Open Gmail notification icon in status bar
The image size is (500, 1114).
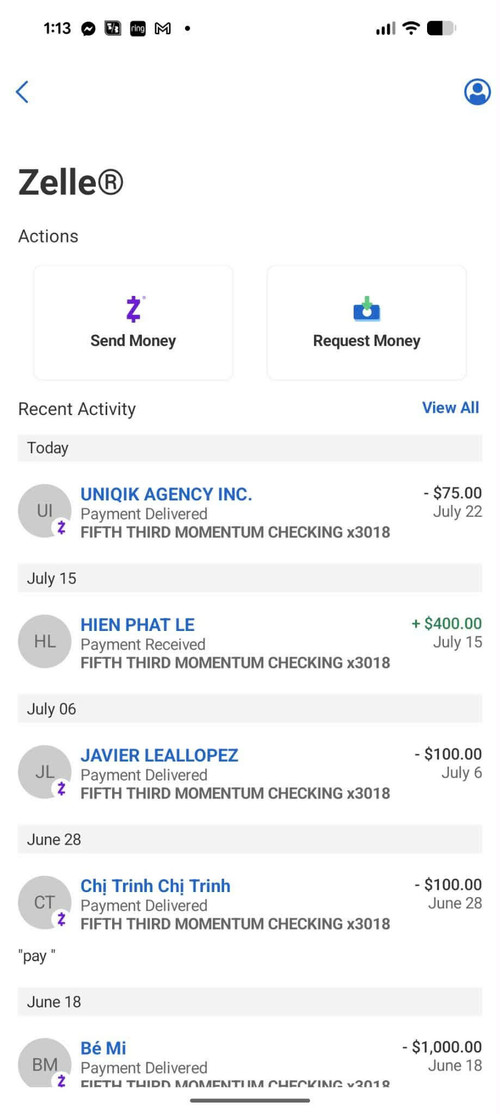(163, 29)
